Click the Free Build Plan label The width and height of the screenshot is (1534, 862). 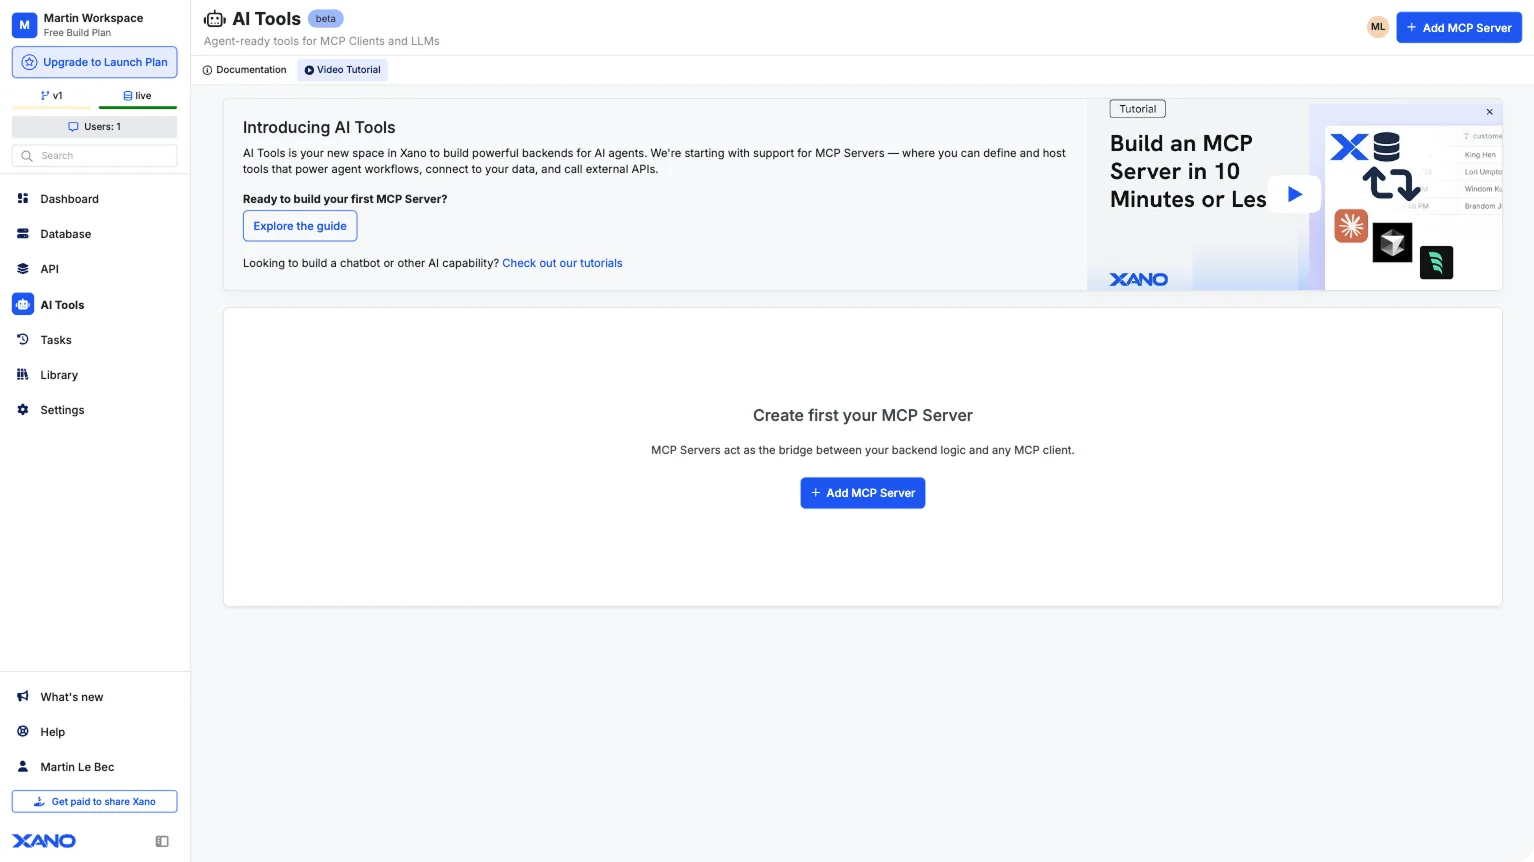77,33
